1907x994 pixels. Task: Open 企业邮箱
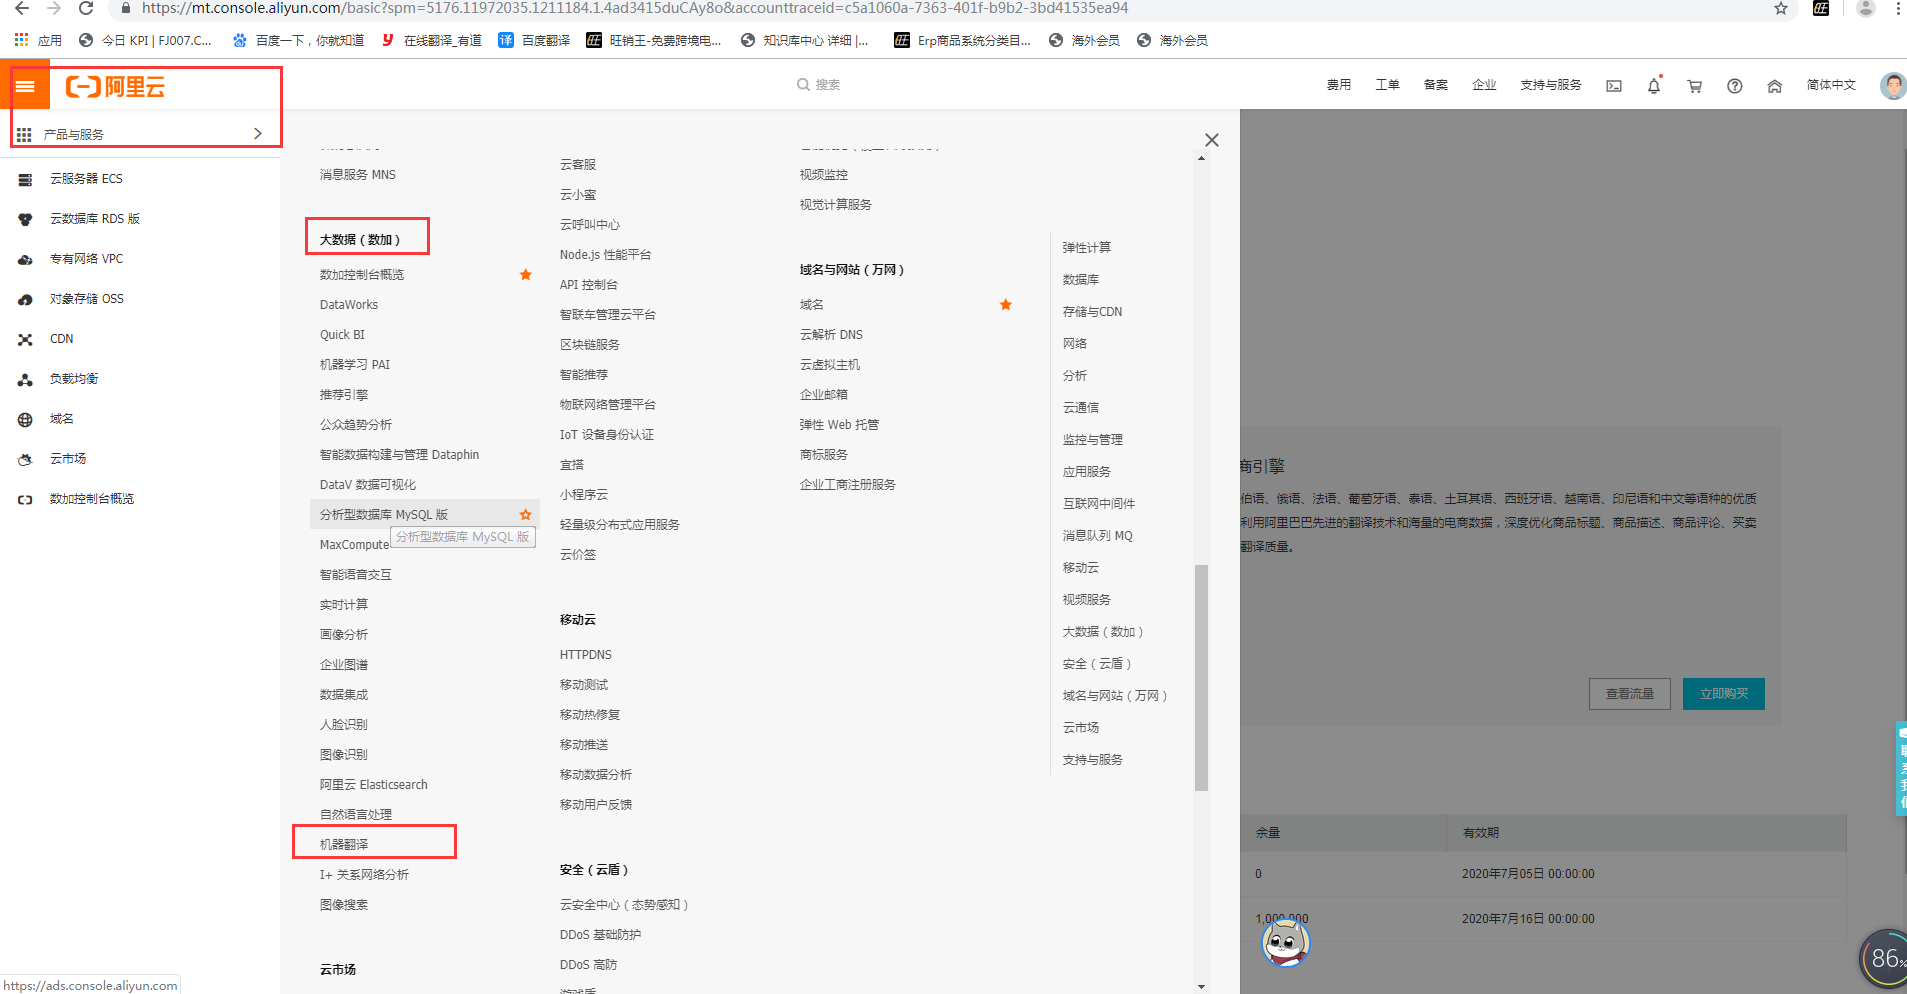tap(824, 395)
